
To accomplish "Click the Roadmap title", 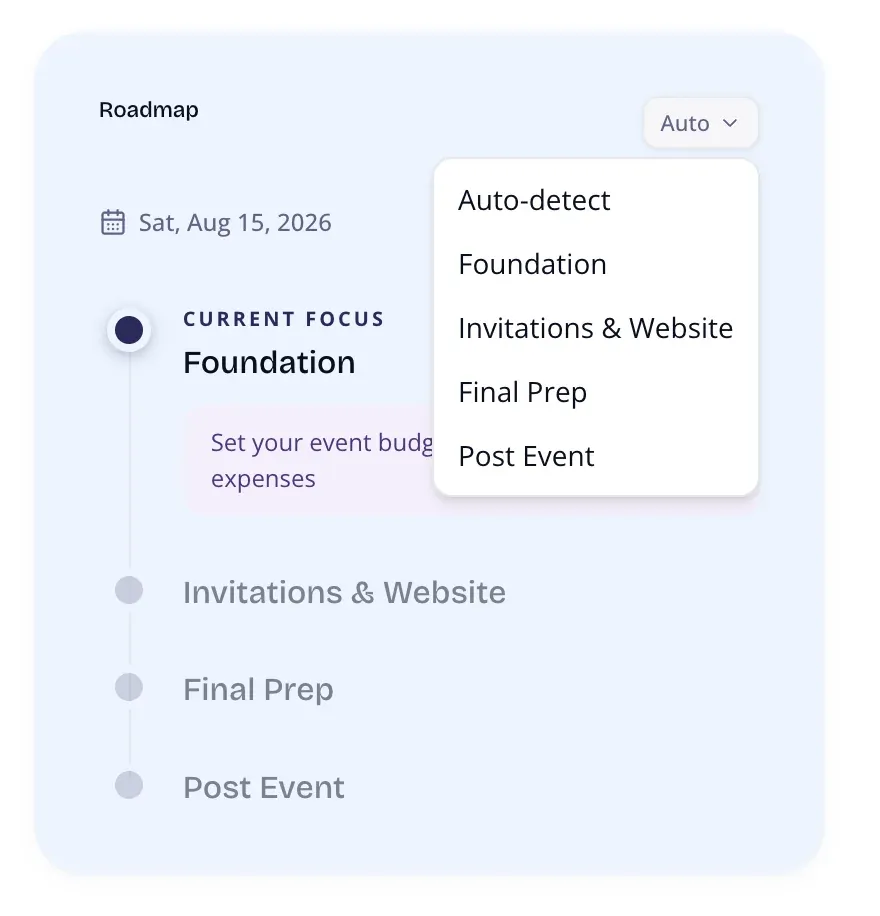I will 148,110.
